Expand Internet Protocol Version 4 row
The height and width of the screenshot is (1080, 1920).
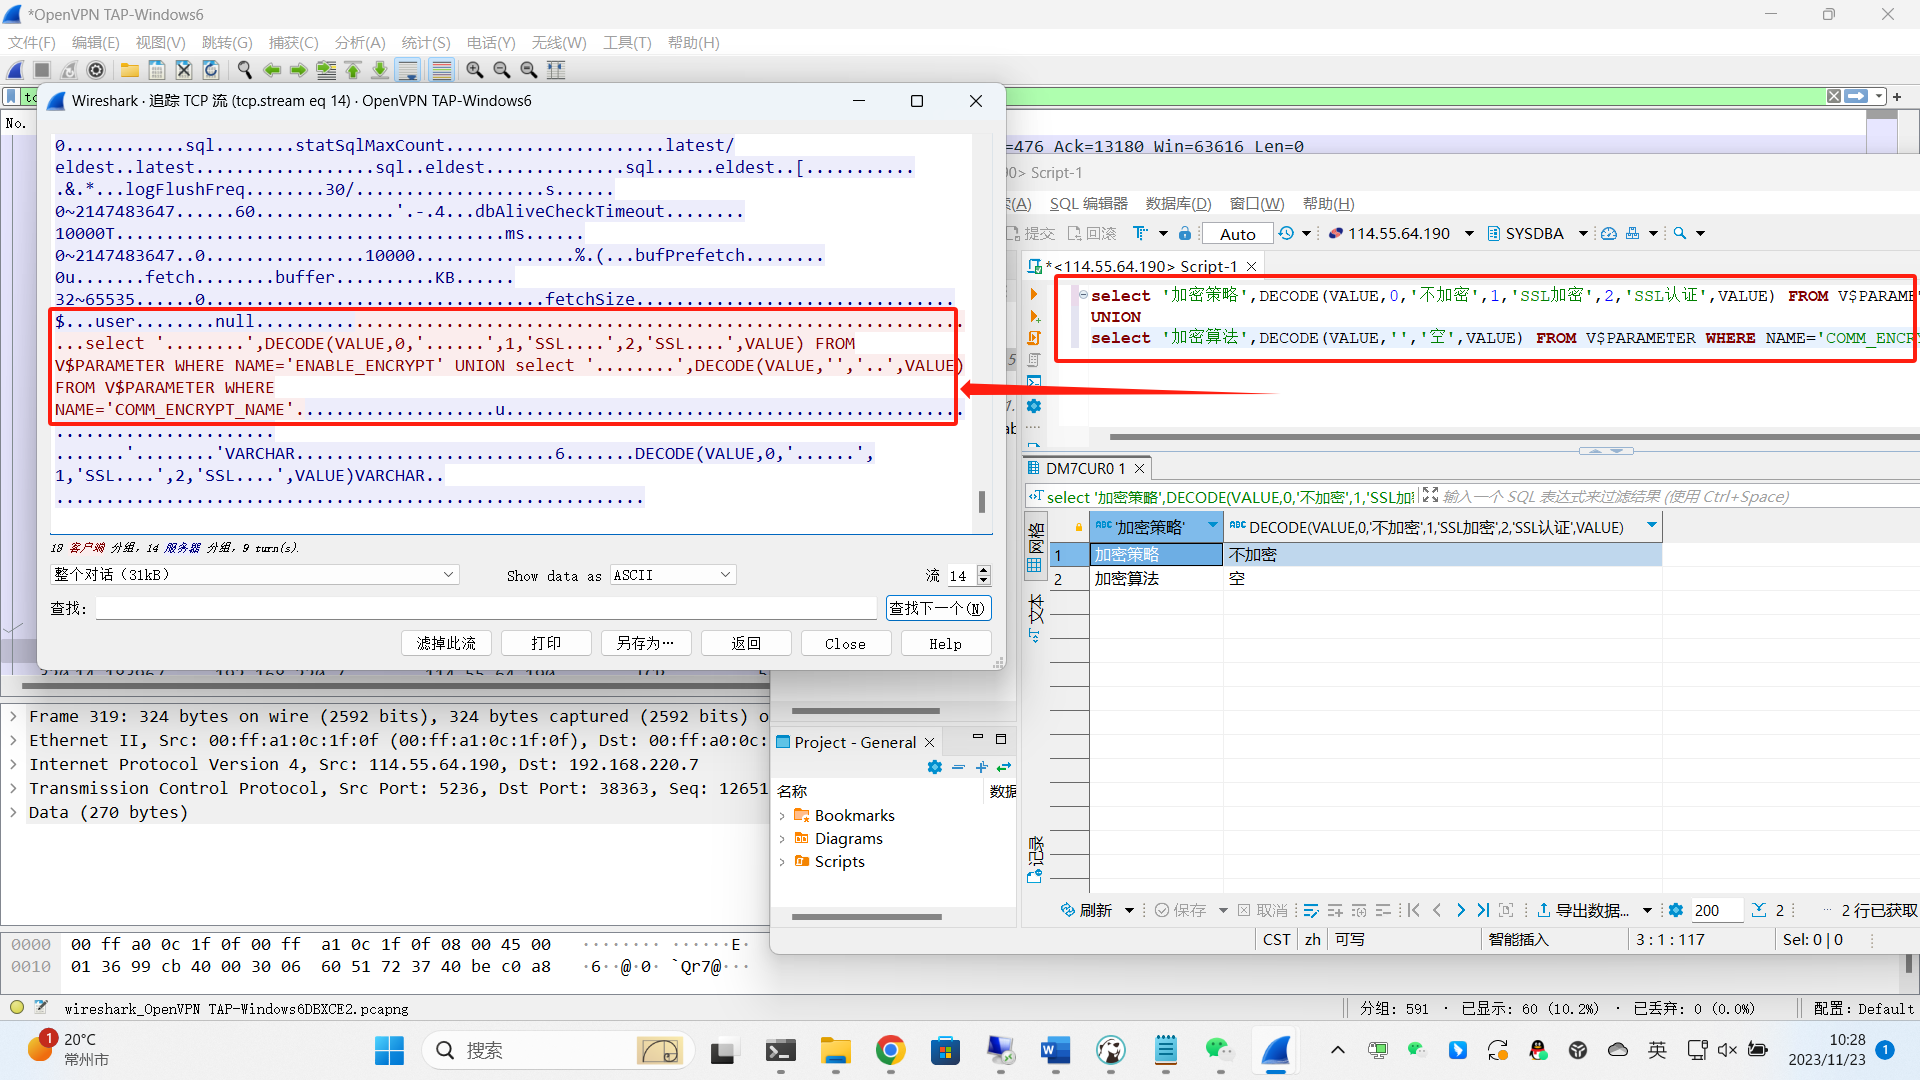tap(13, 764)
